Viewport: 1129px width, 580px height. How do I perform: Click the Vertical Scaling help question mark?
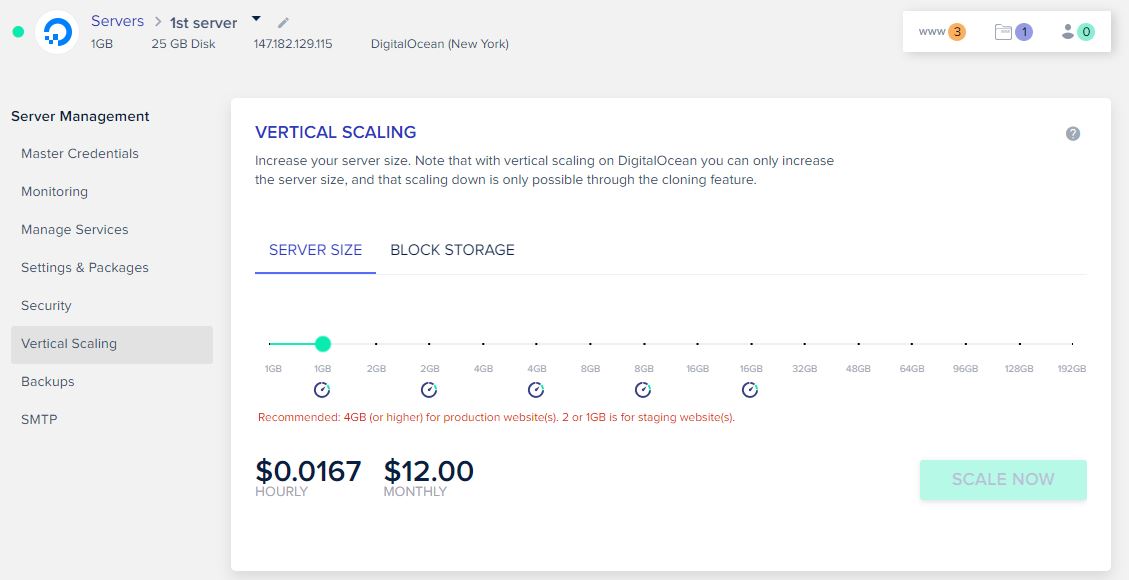tap(1072, 132)
